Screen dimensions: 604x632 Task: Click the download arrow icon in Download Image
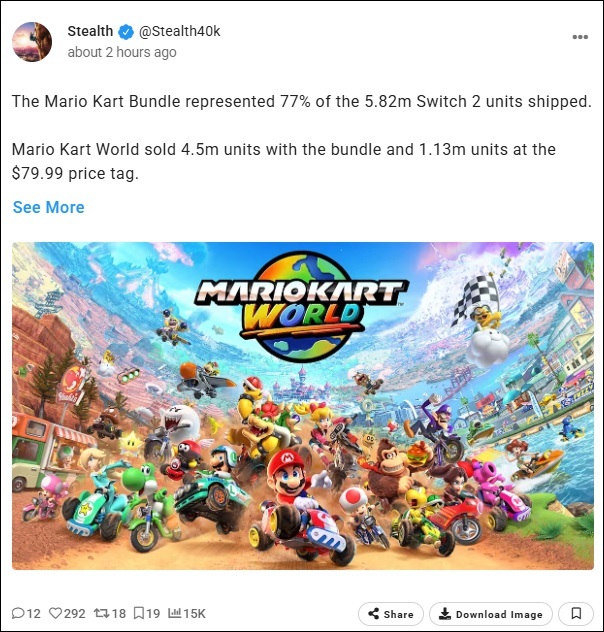(x=444, y=614)
